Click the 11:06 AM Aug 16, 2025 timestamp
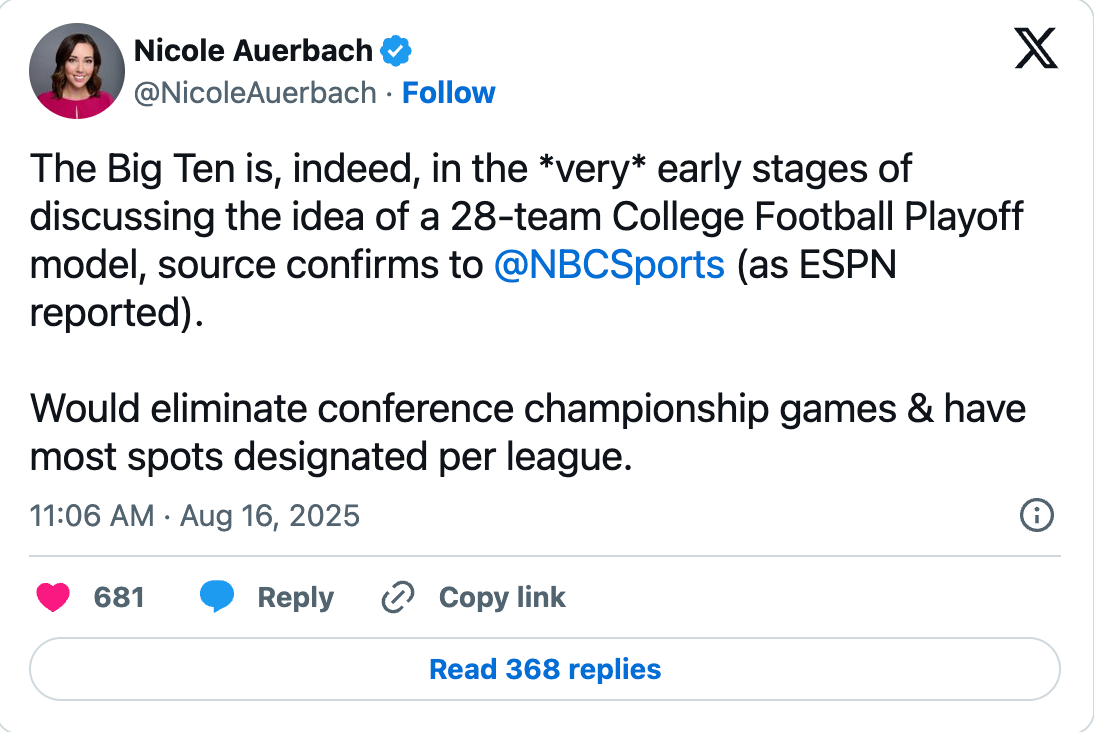Screen dimensions: 1094x732 [x=195, y=516]
